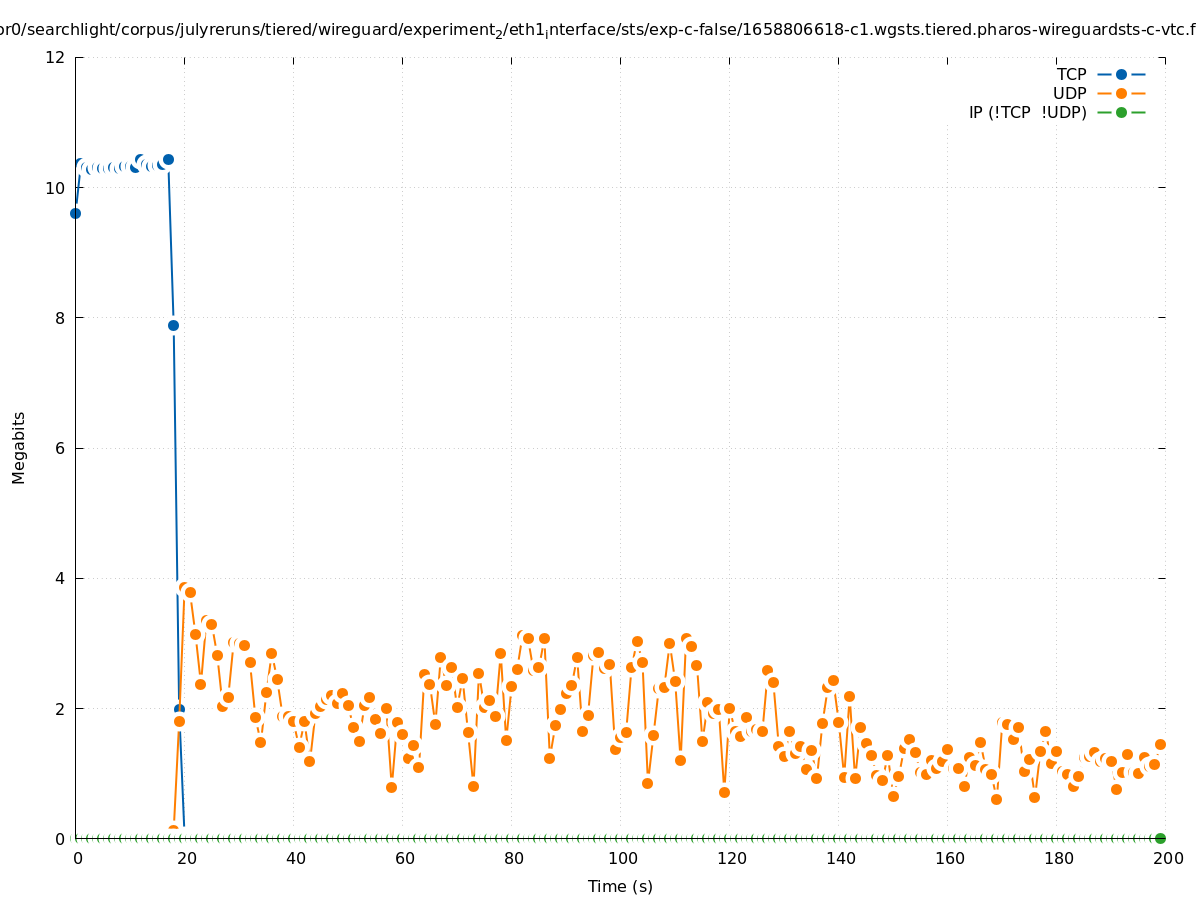Select the first TCP data point at time 0
This screenshot has height=900, width=1197.
coord(75,213)
